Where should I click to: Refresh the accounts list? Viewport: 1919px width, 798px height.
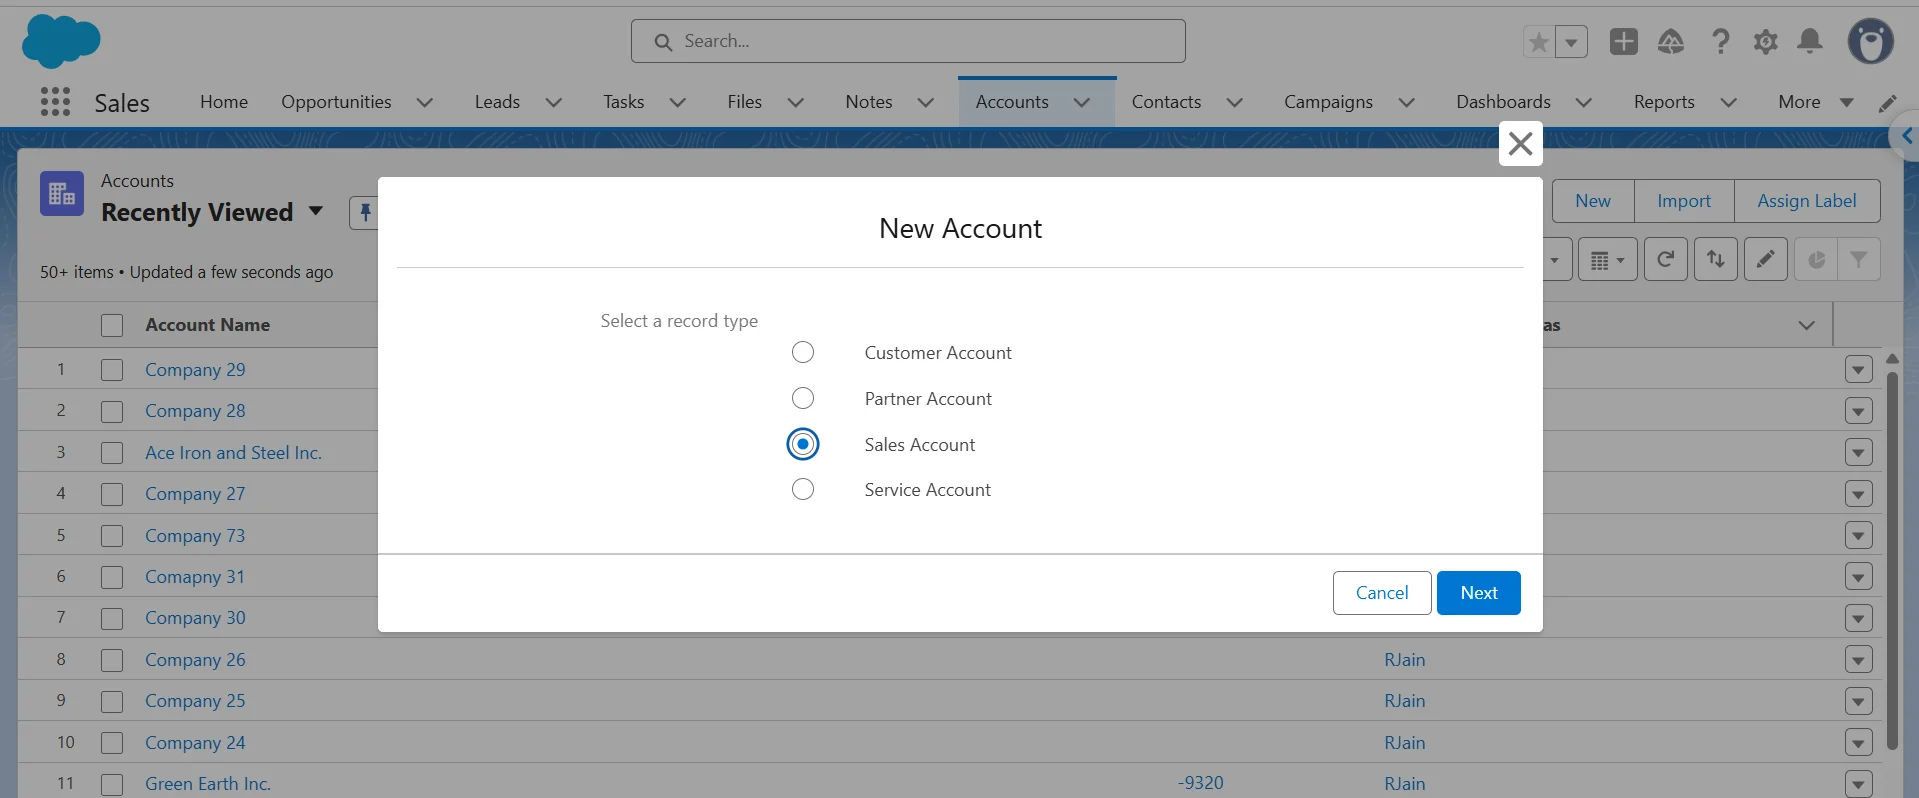tap(1665, 259)
